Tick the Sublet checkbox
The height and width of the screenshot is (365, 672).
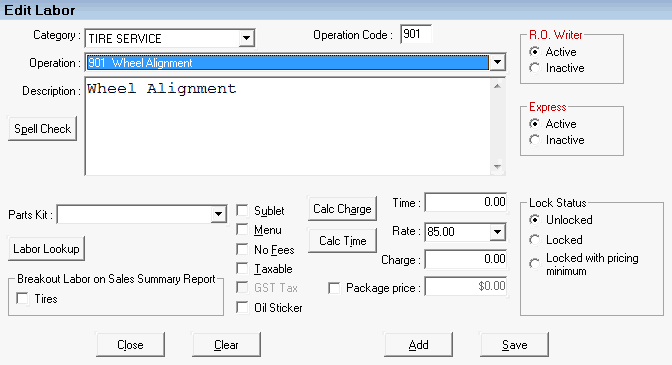click(x=242, y=210)
